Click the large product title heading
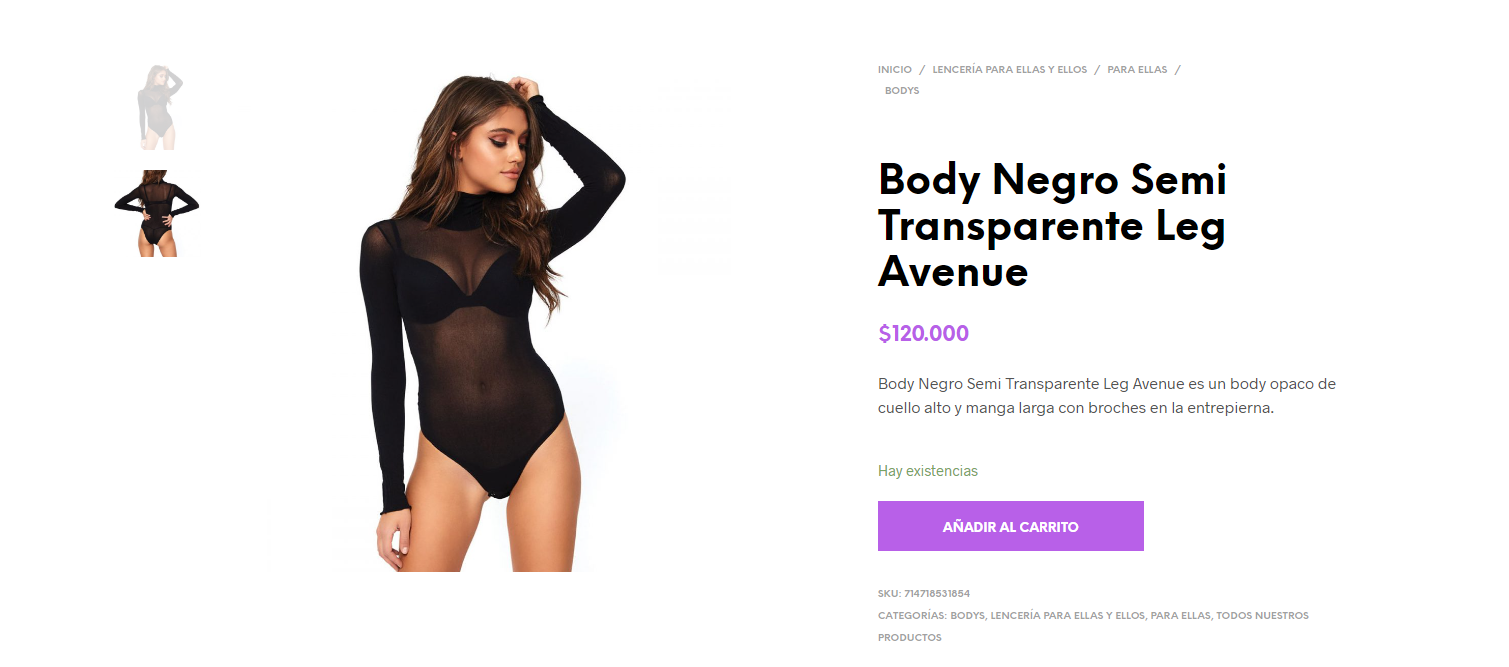The image size is (1509, 667). tap(1052, 225)
